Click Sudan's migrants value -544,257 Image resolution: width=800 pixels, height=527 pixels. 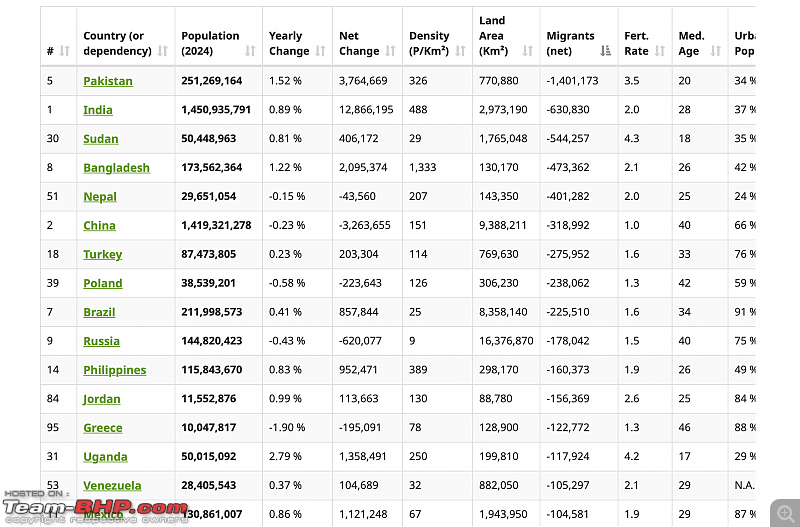click(x=568, y=138)
